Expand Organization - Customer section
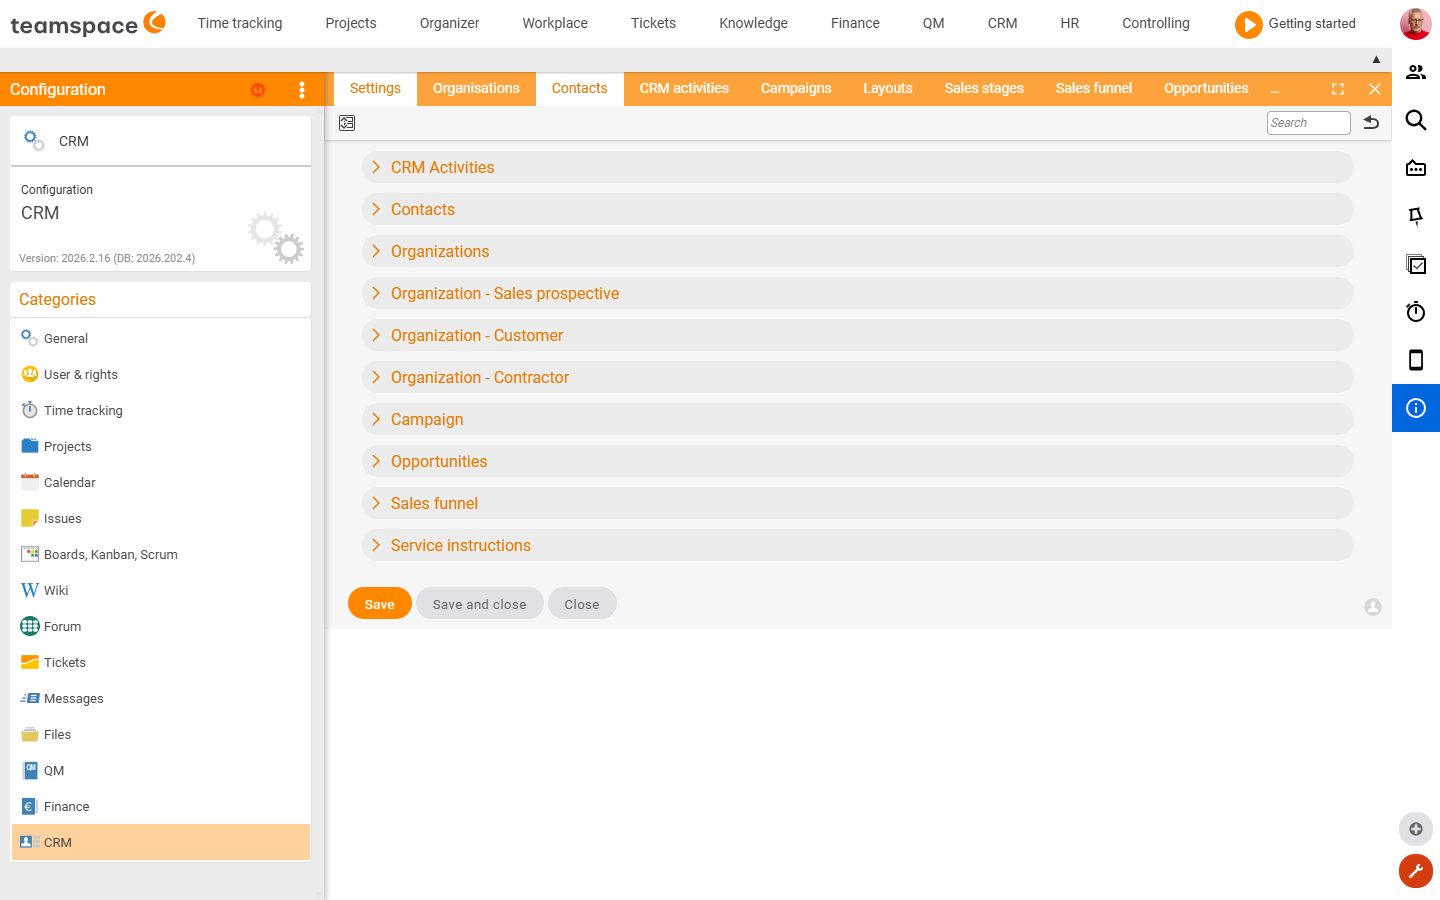 coord(857,335)
